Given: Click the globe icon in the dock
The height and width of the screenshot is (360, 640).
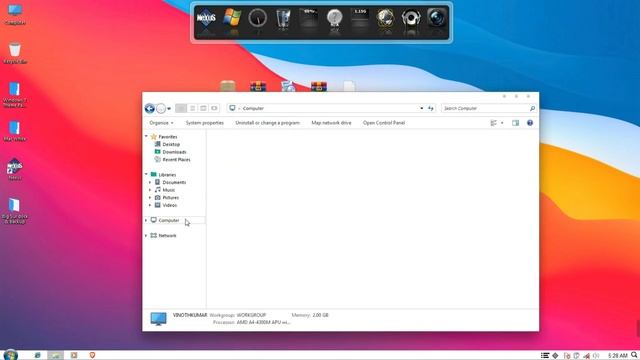Looking at the screenshot, I should pyautogui.click(x=385, y=18).
